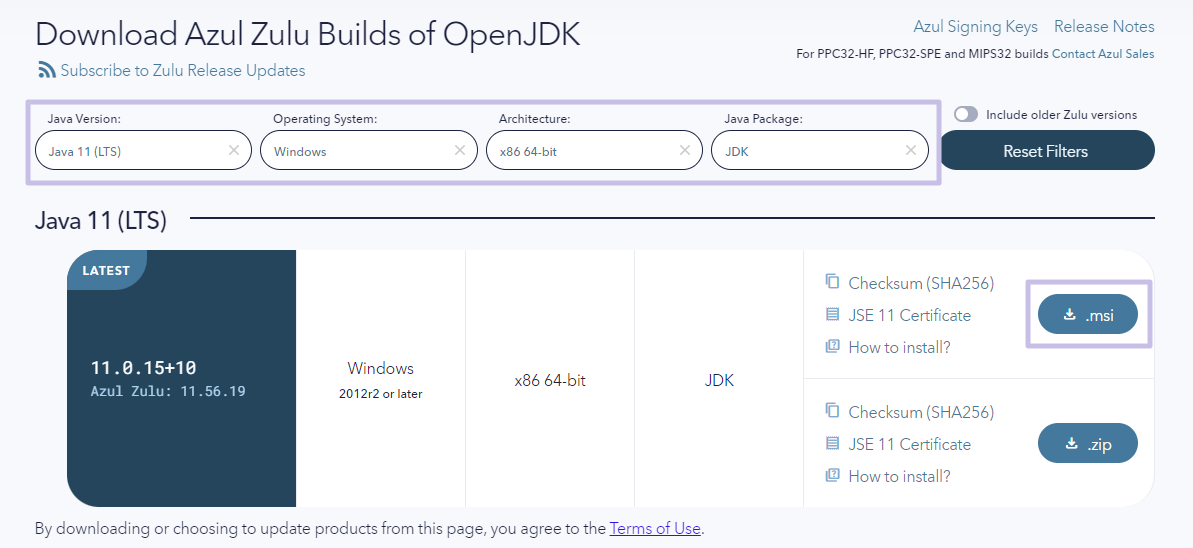This screenshot has height=548, width=1193.
Task: Open the Release Notes link
Action: pos(1104,27)
